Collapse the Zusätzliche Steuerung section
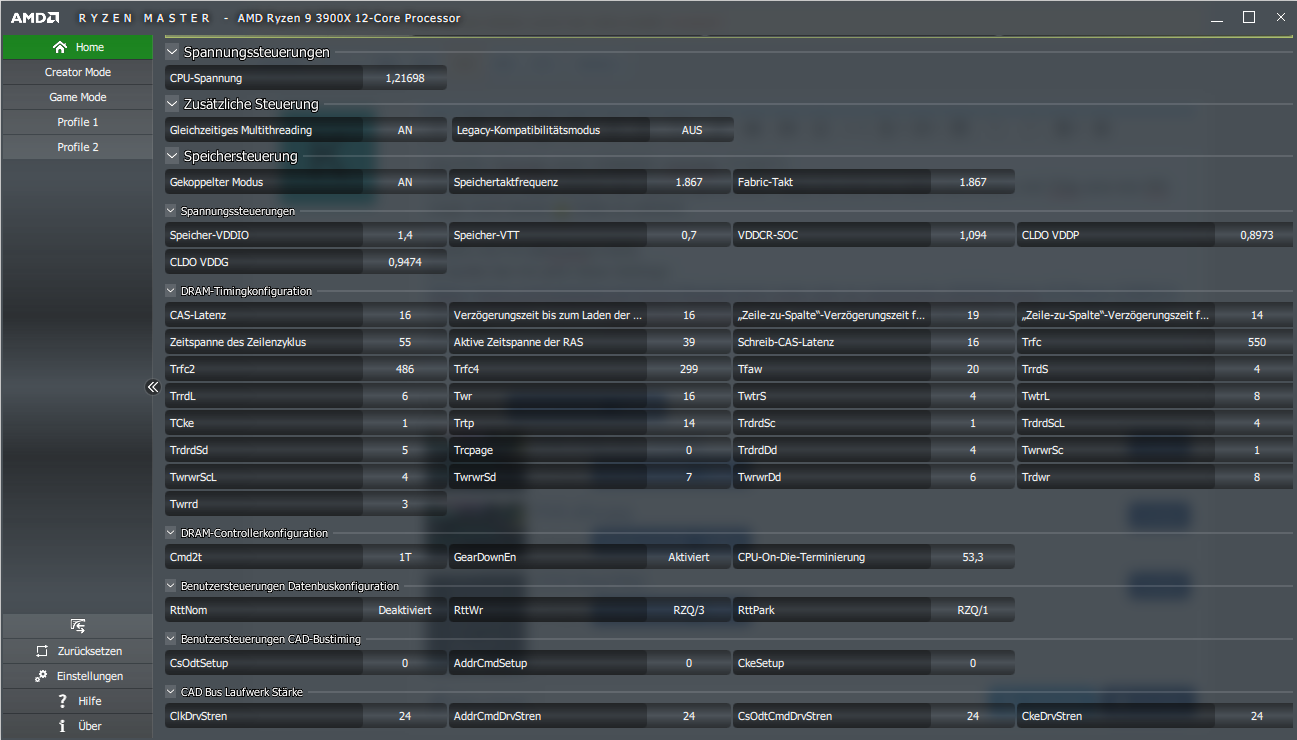Screen dimensions: 1297x740 173,104
